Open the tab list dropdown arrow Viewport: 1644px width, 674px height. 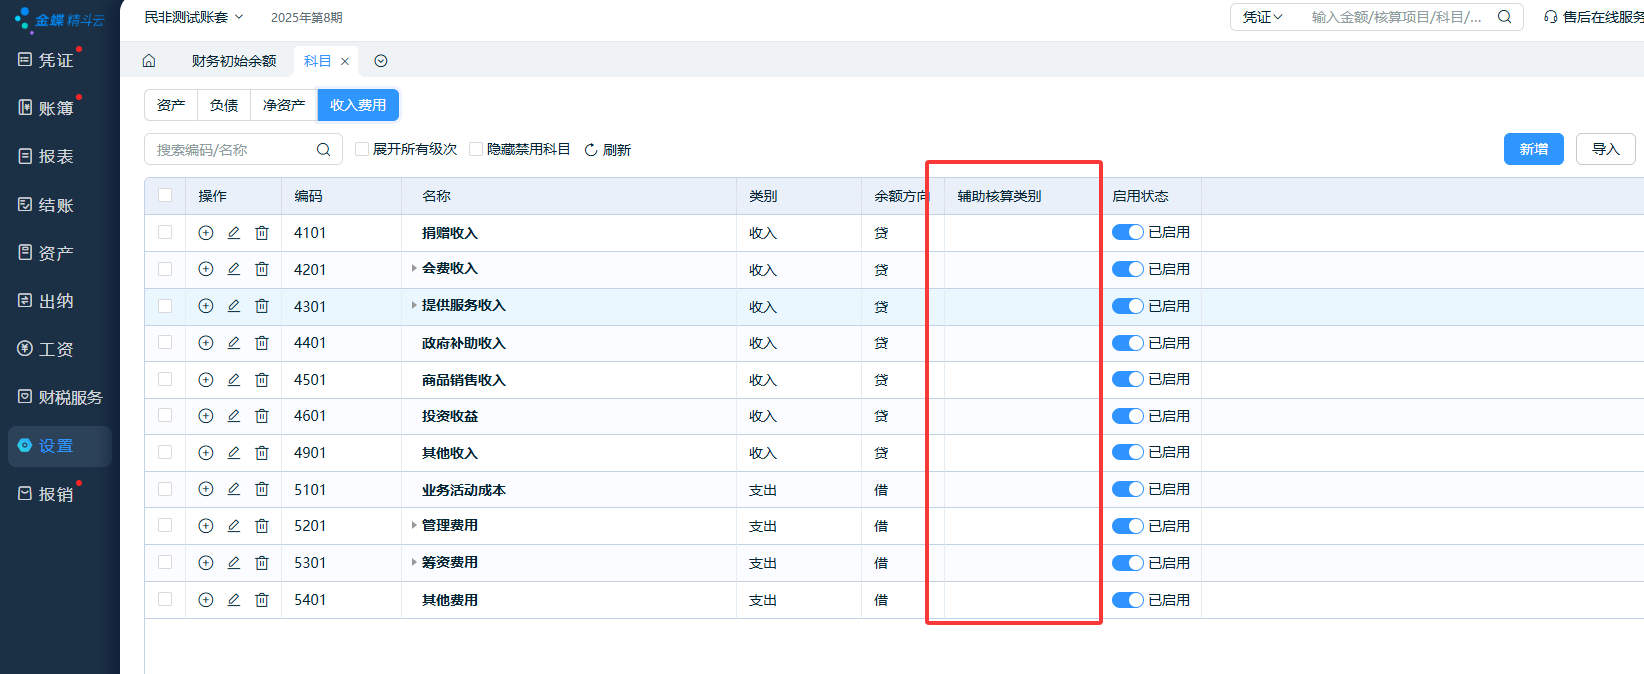tap(381, 61)
